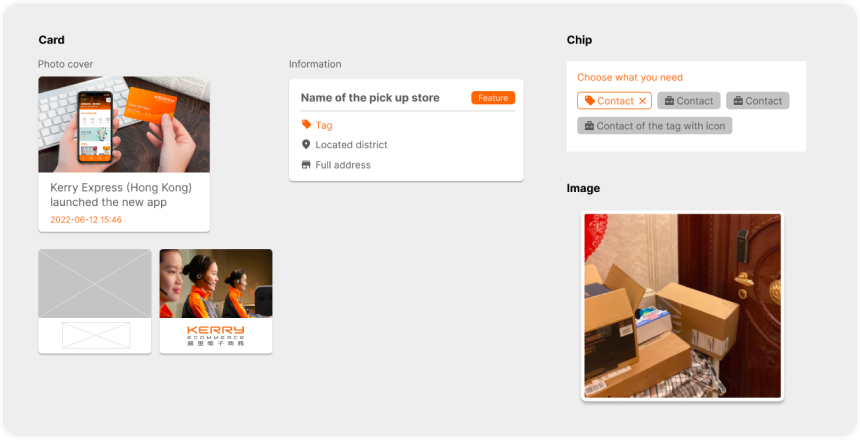Screen dimensions: 860x440
Task: Click the location pin icon beside Located district
Action: click(x=306, y=144)
